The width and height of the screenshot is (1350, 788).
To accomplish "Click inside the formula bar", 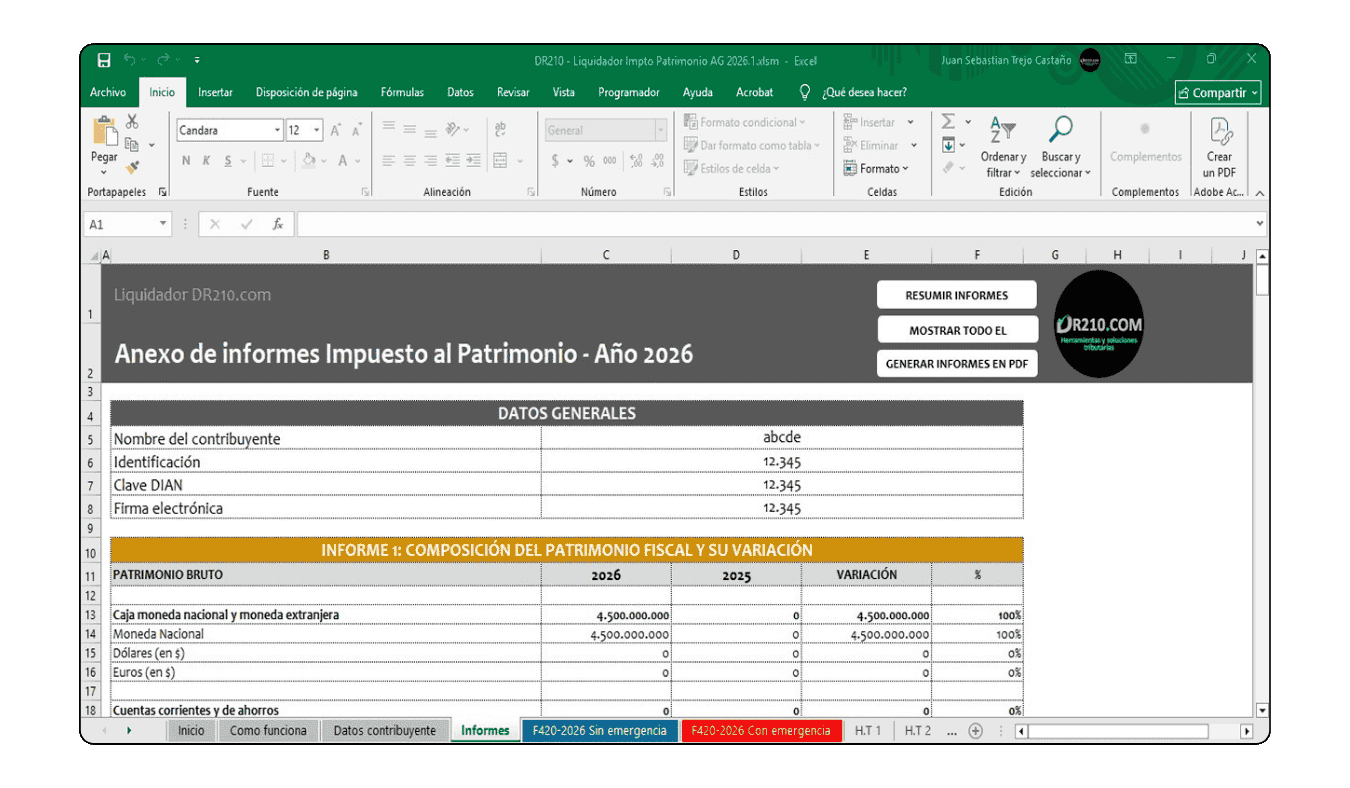I will coord(600,223).
